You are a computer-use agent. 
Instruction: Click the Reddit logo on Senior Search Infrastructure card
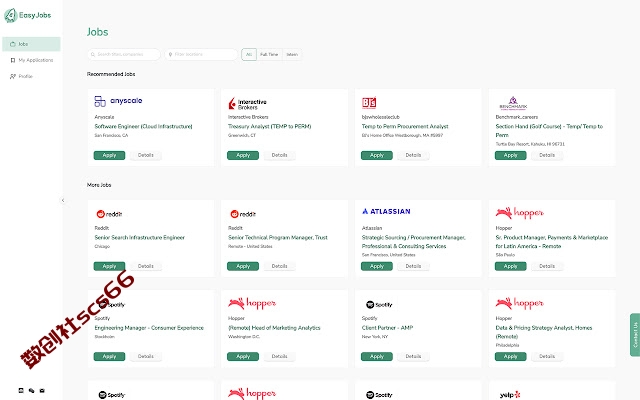[109, 214]
